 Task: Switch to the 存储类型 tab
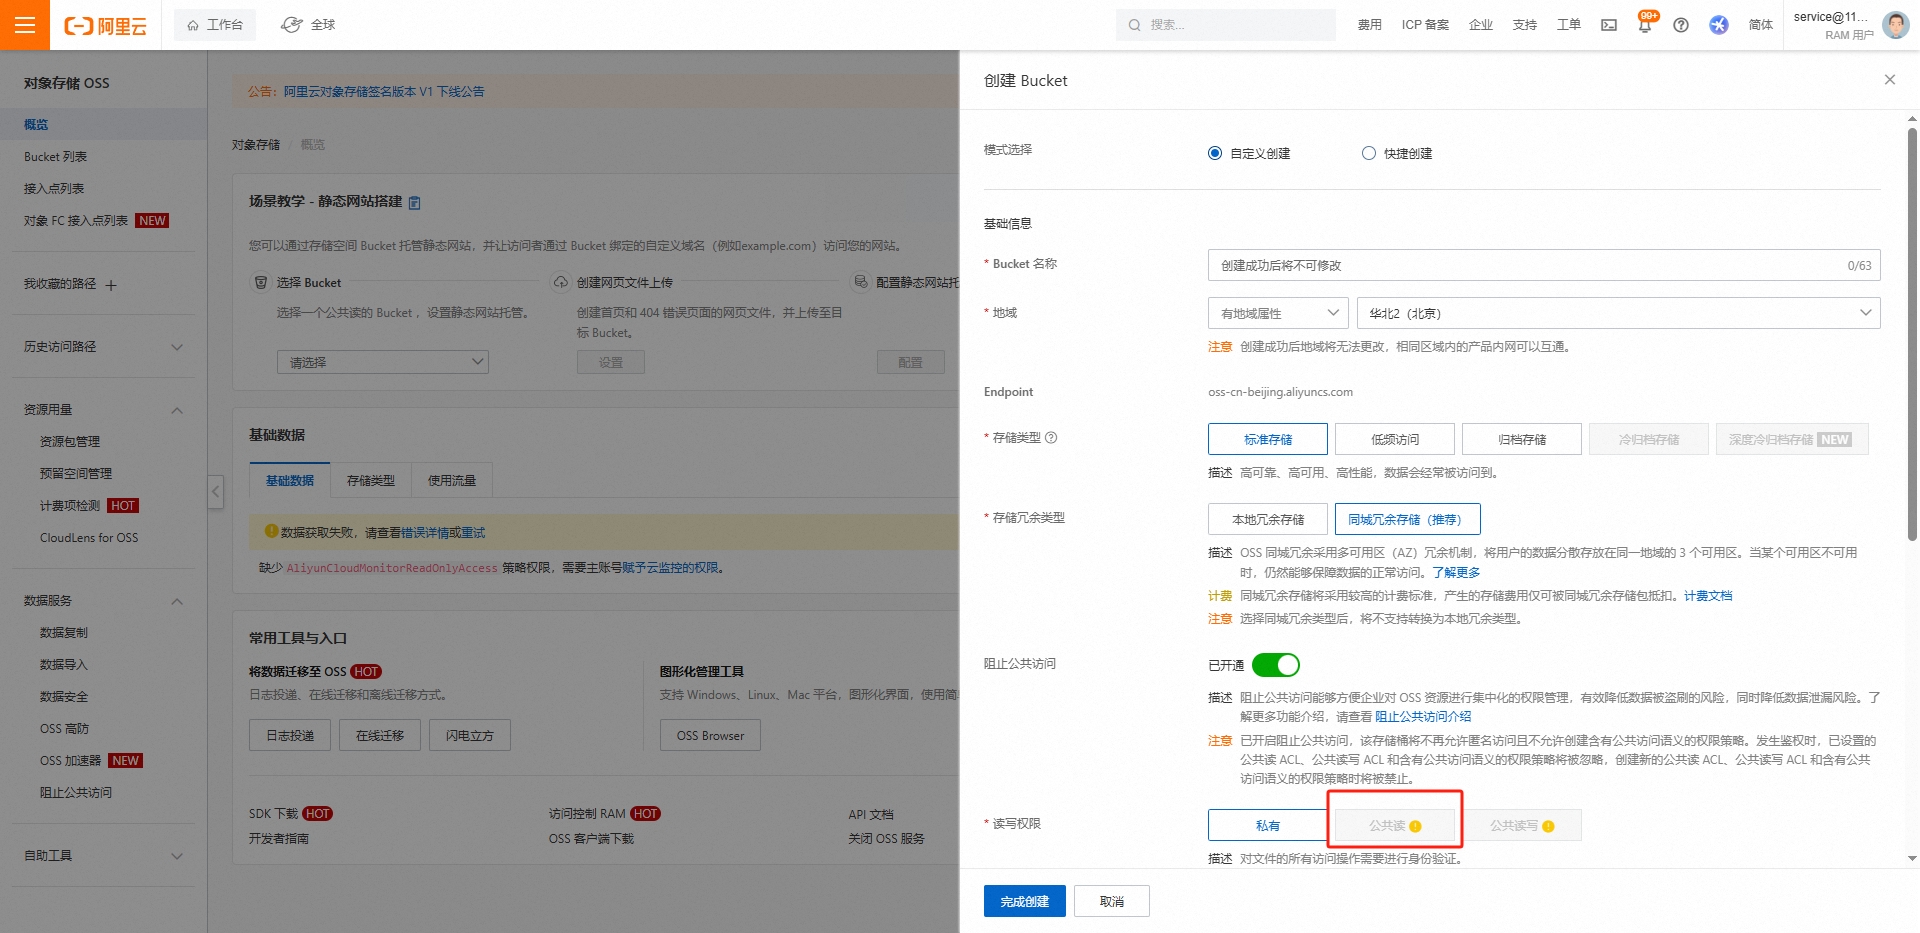369,480
